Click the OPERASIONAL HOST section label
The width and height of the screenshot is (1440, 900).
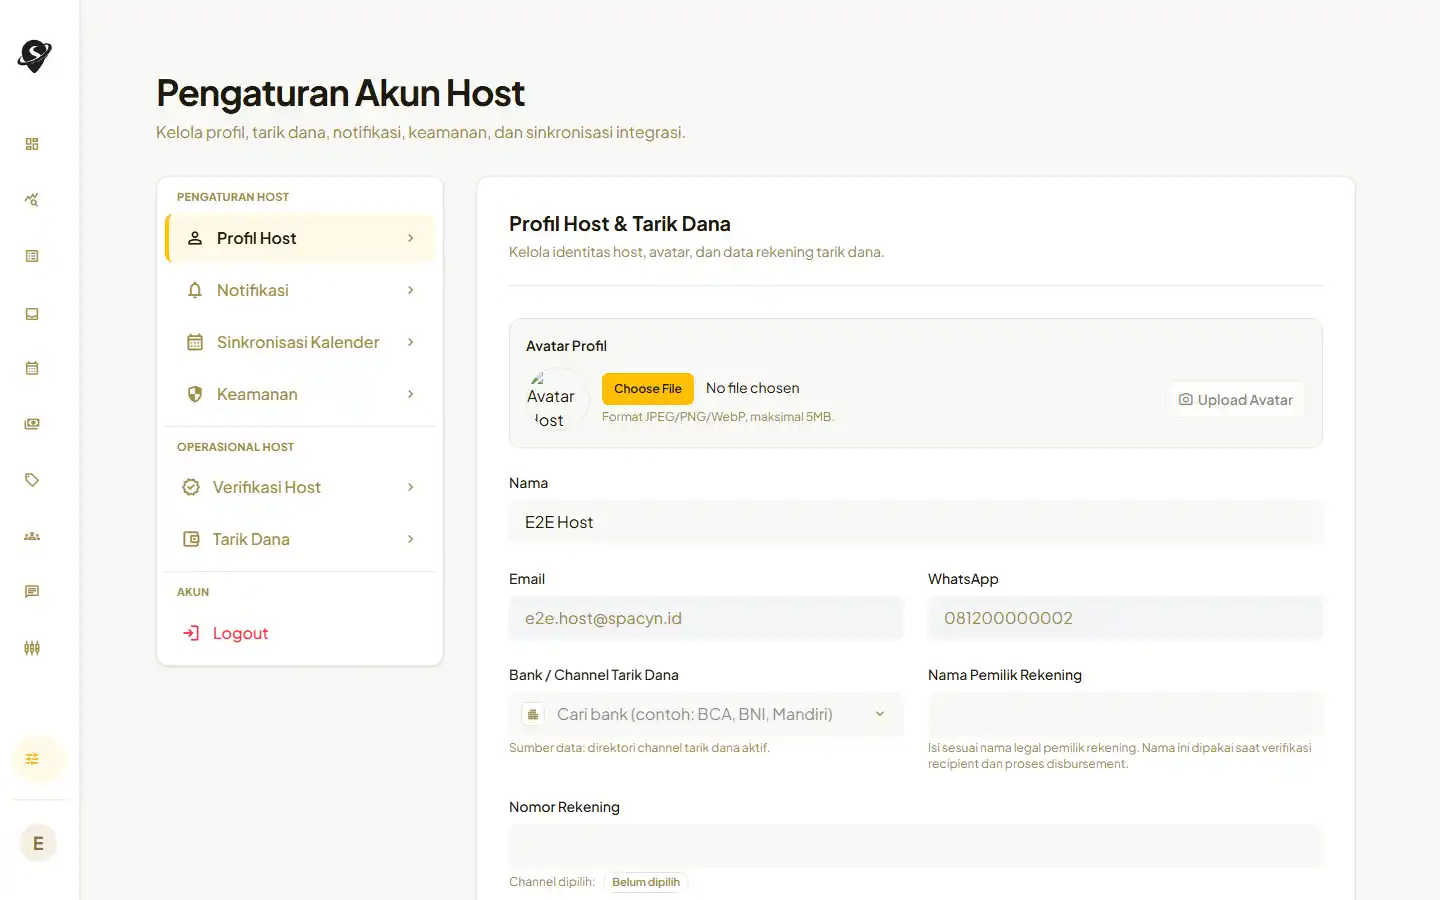tap(236, 447)
